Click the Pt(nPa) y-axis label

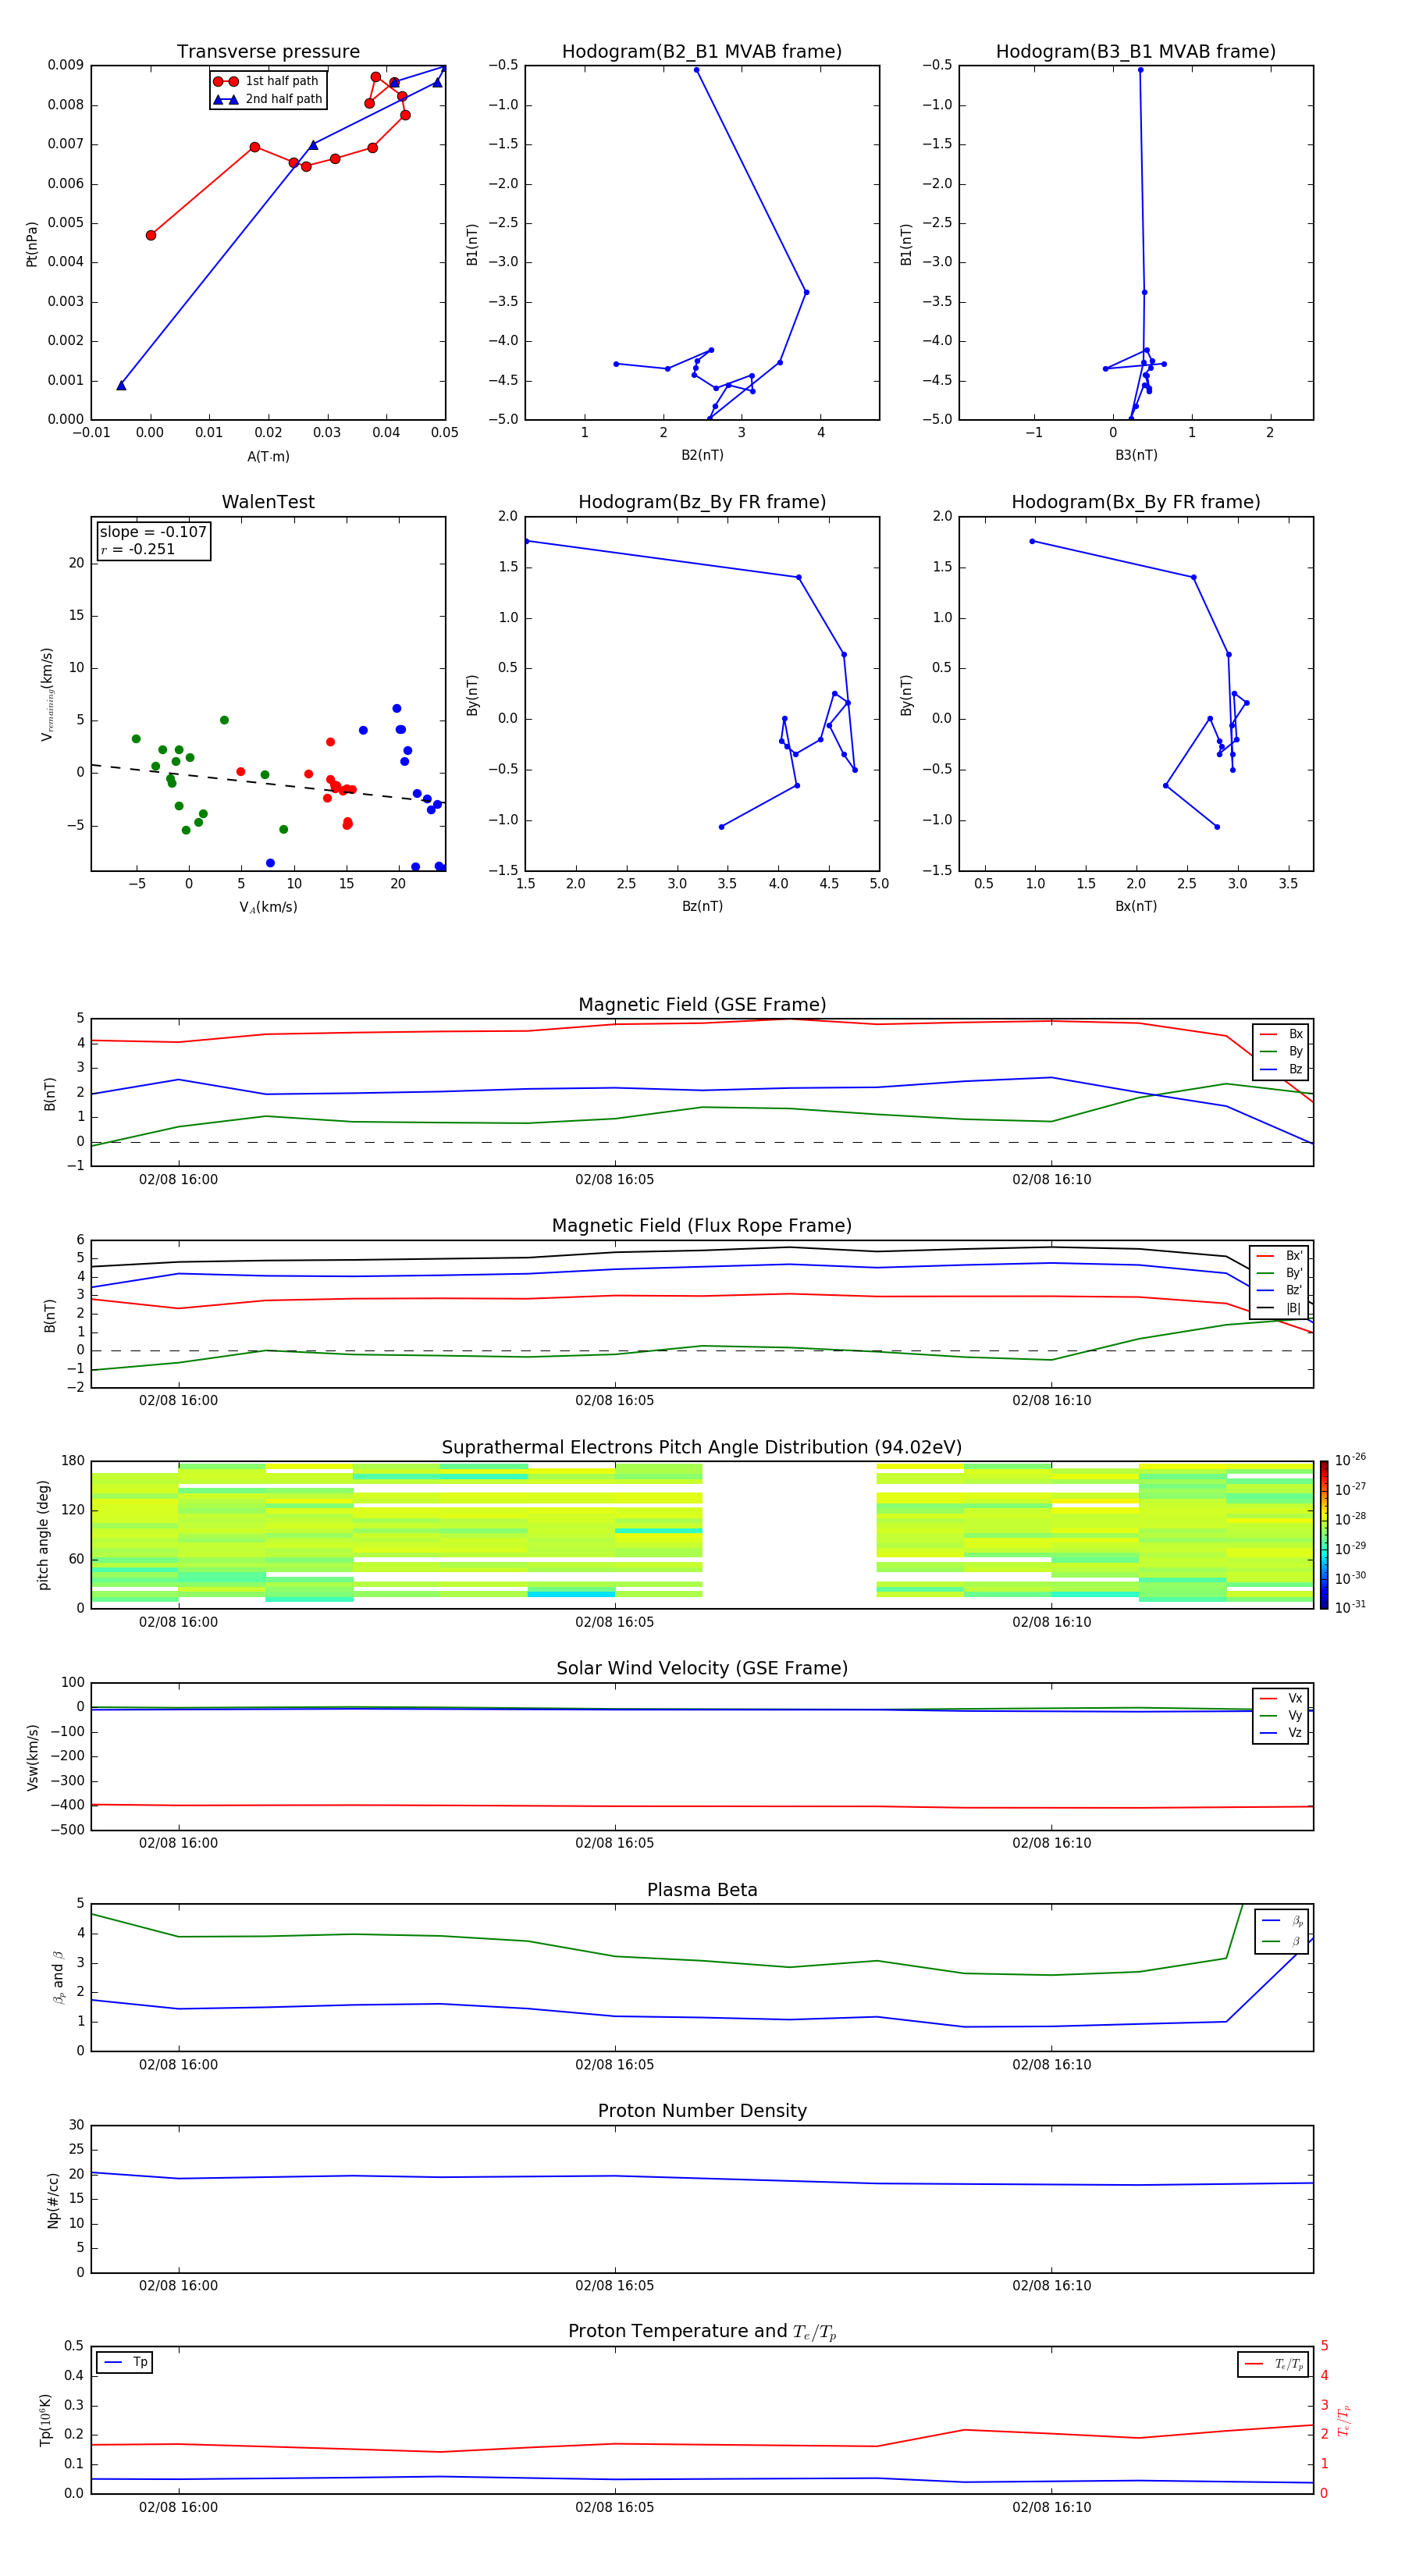tap(32, 244)
